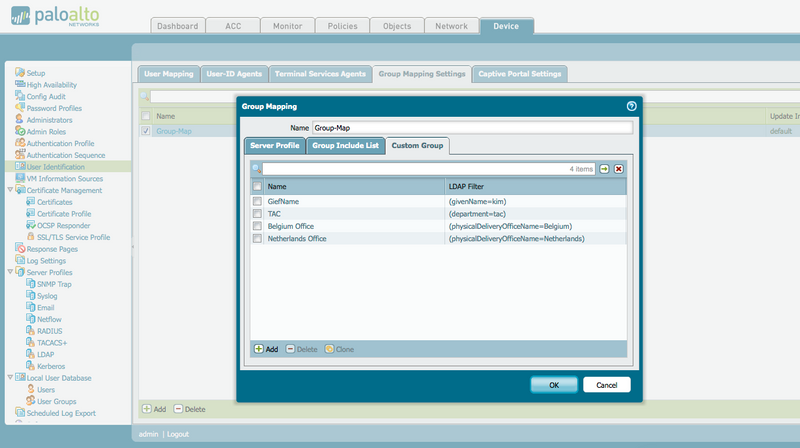This screenshot has width=800, height=448.
Task: Collapse the Server Profiles tree node
Action: (x=10, y=272)
